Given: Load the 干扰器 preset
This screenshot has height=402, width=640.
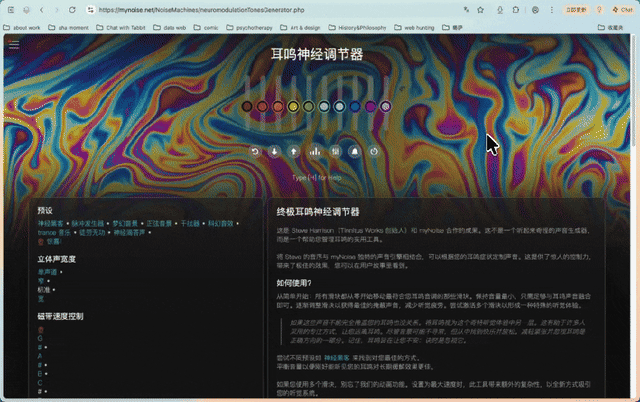Looking at the screenshot, I should 190,224.
